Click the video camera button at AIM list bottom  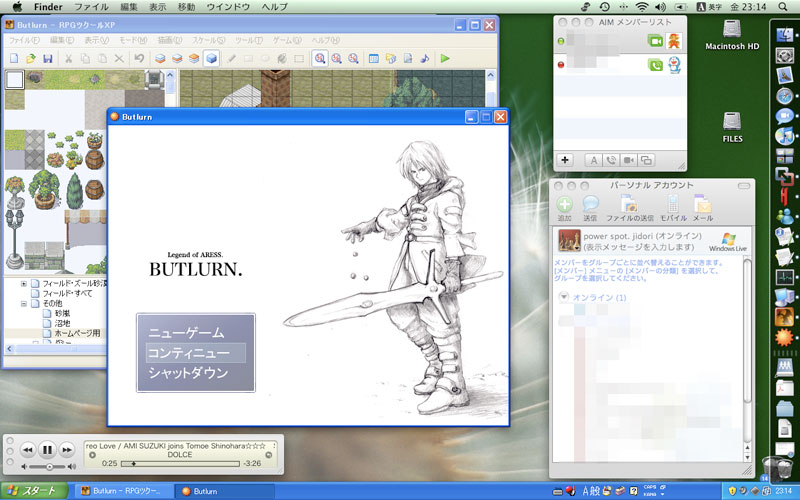pyautogui.click(x=629, y=160)
